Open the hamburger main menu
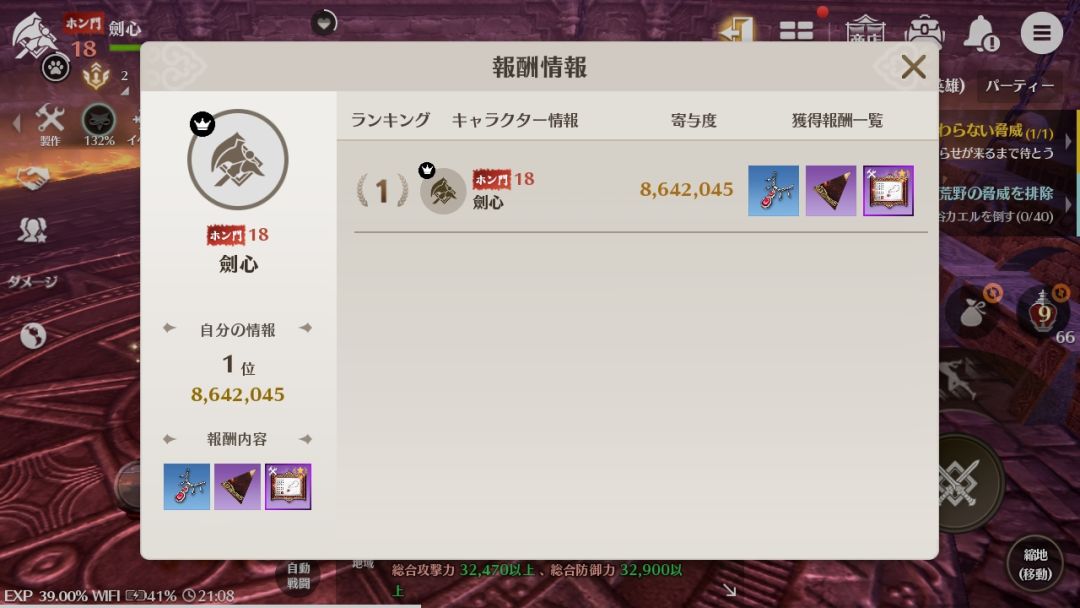Viewport: 1080px width, 608px height. coord(1041,32)
